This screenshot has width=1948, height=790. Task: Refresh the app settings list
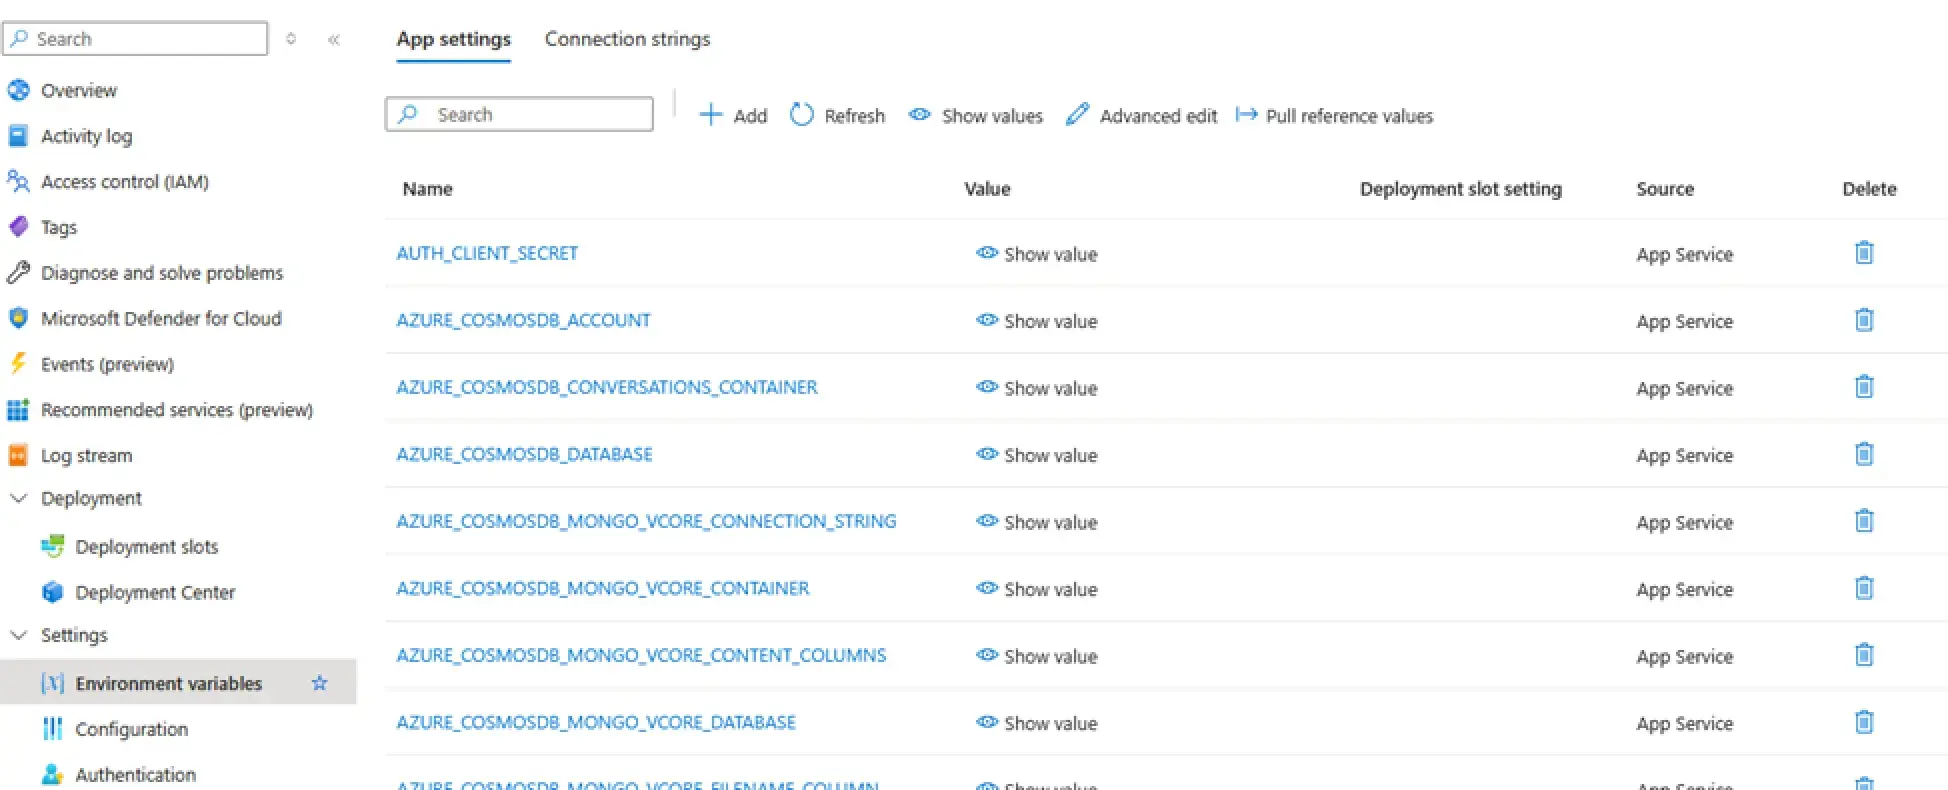(x=838, y=116)
